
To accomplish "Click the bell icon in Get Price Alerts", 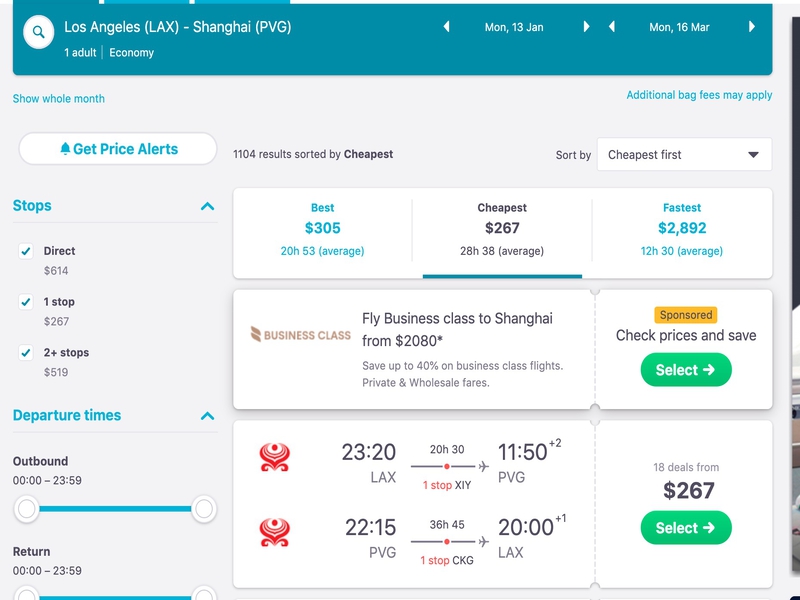I will coord(65,148).
